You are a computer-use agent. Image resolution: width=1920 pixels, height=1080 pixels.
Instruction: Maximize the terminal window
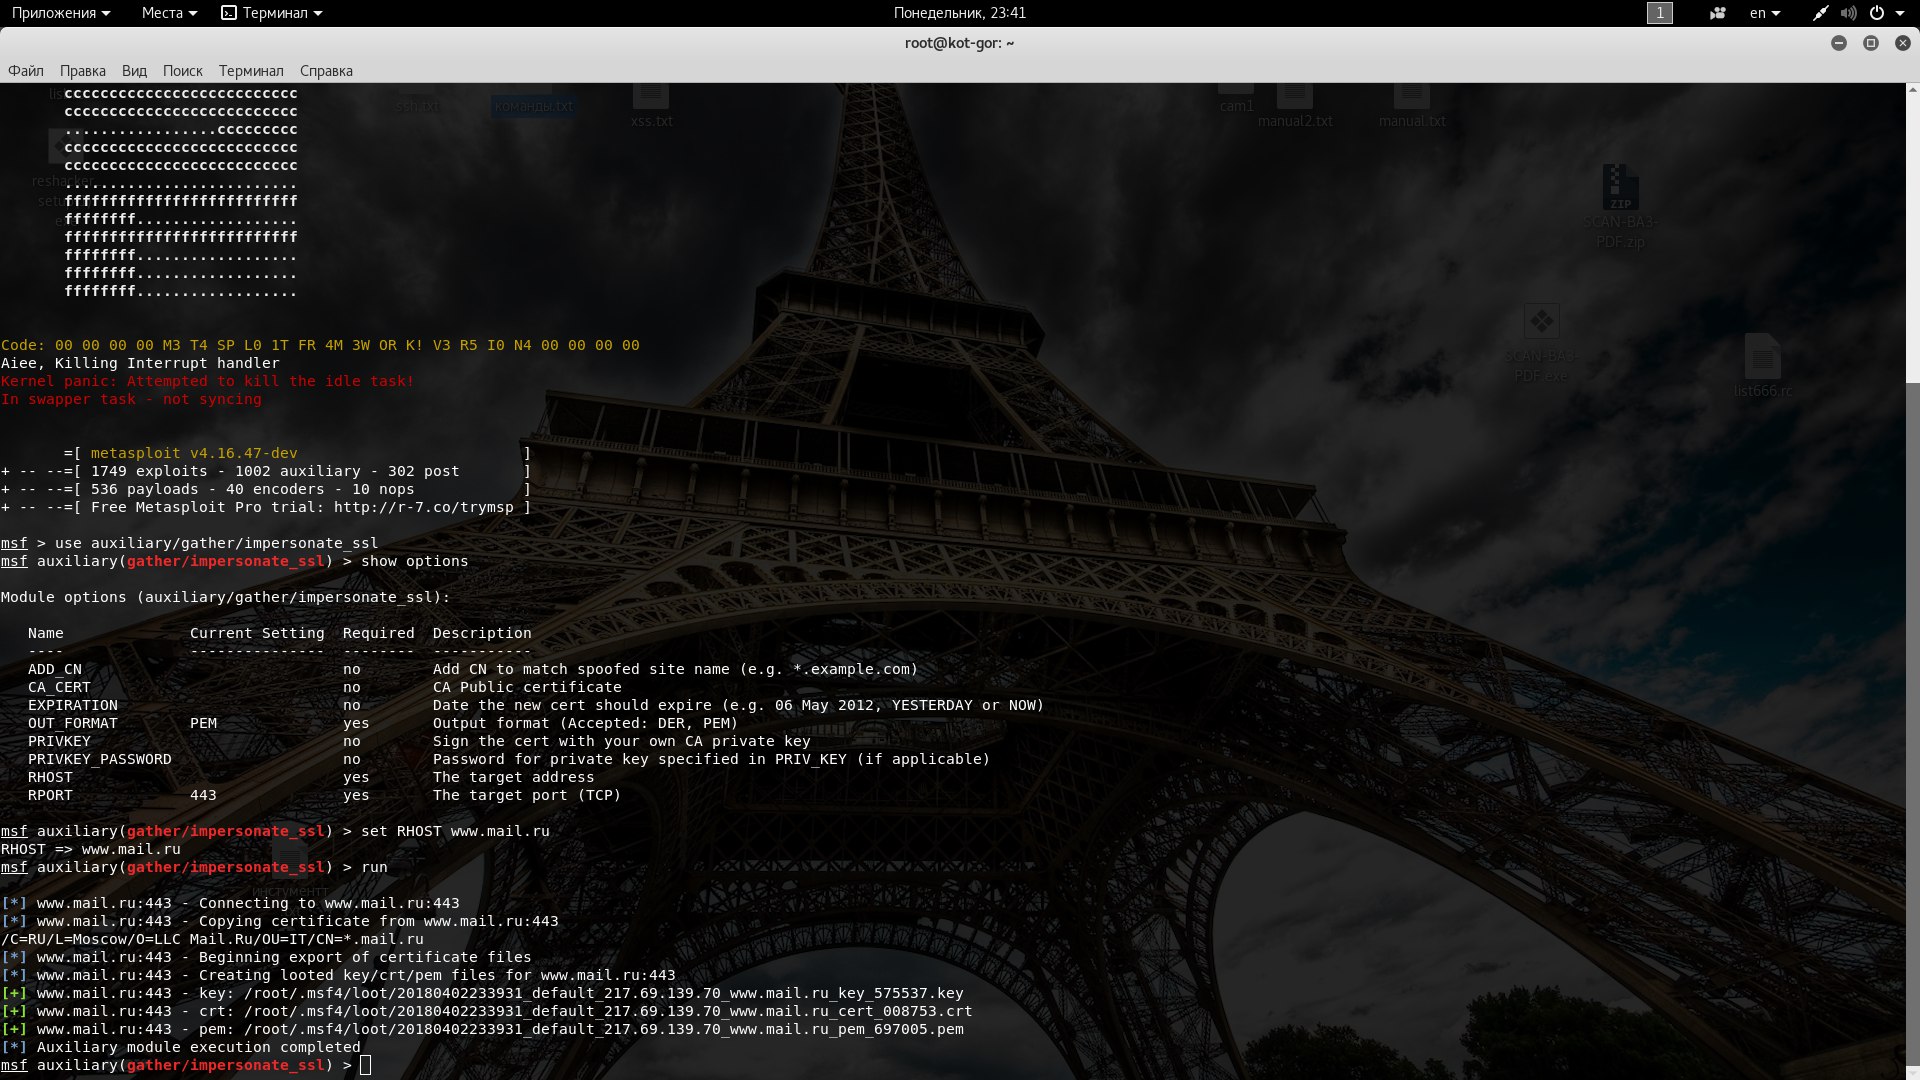pos(1870,43)
